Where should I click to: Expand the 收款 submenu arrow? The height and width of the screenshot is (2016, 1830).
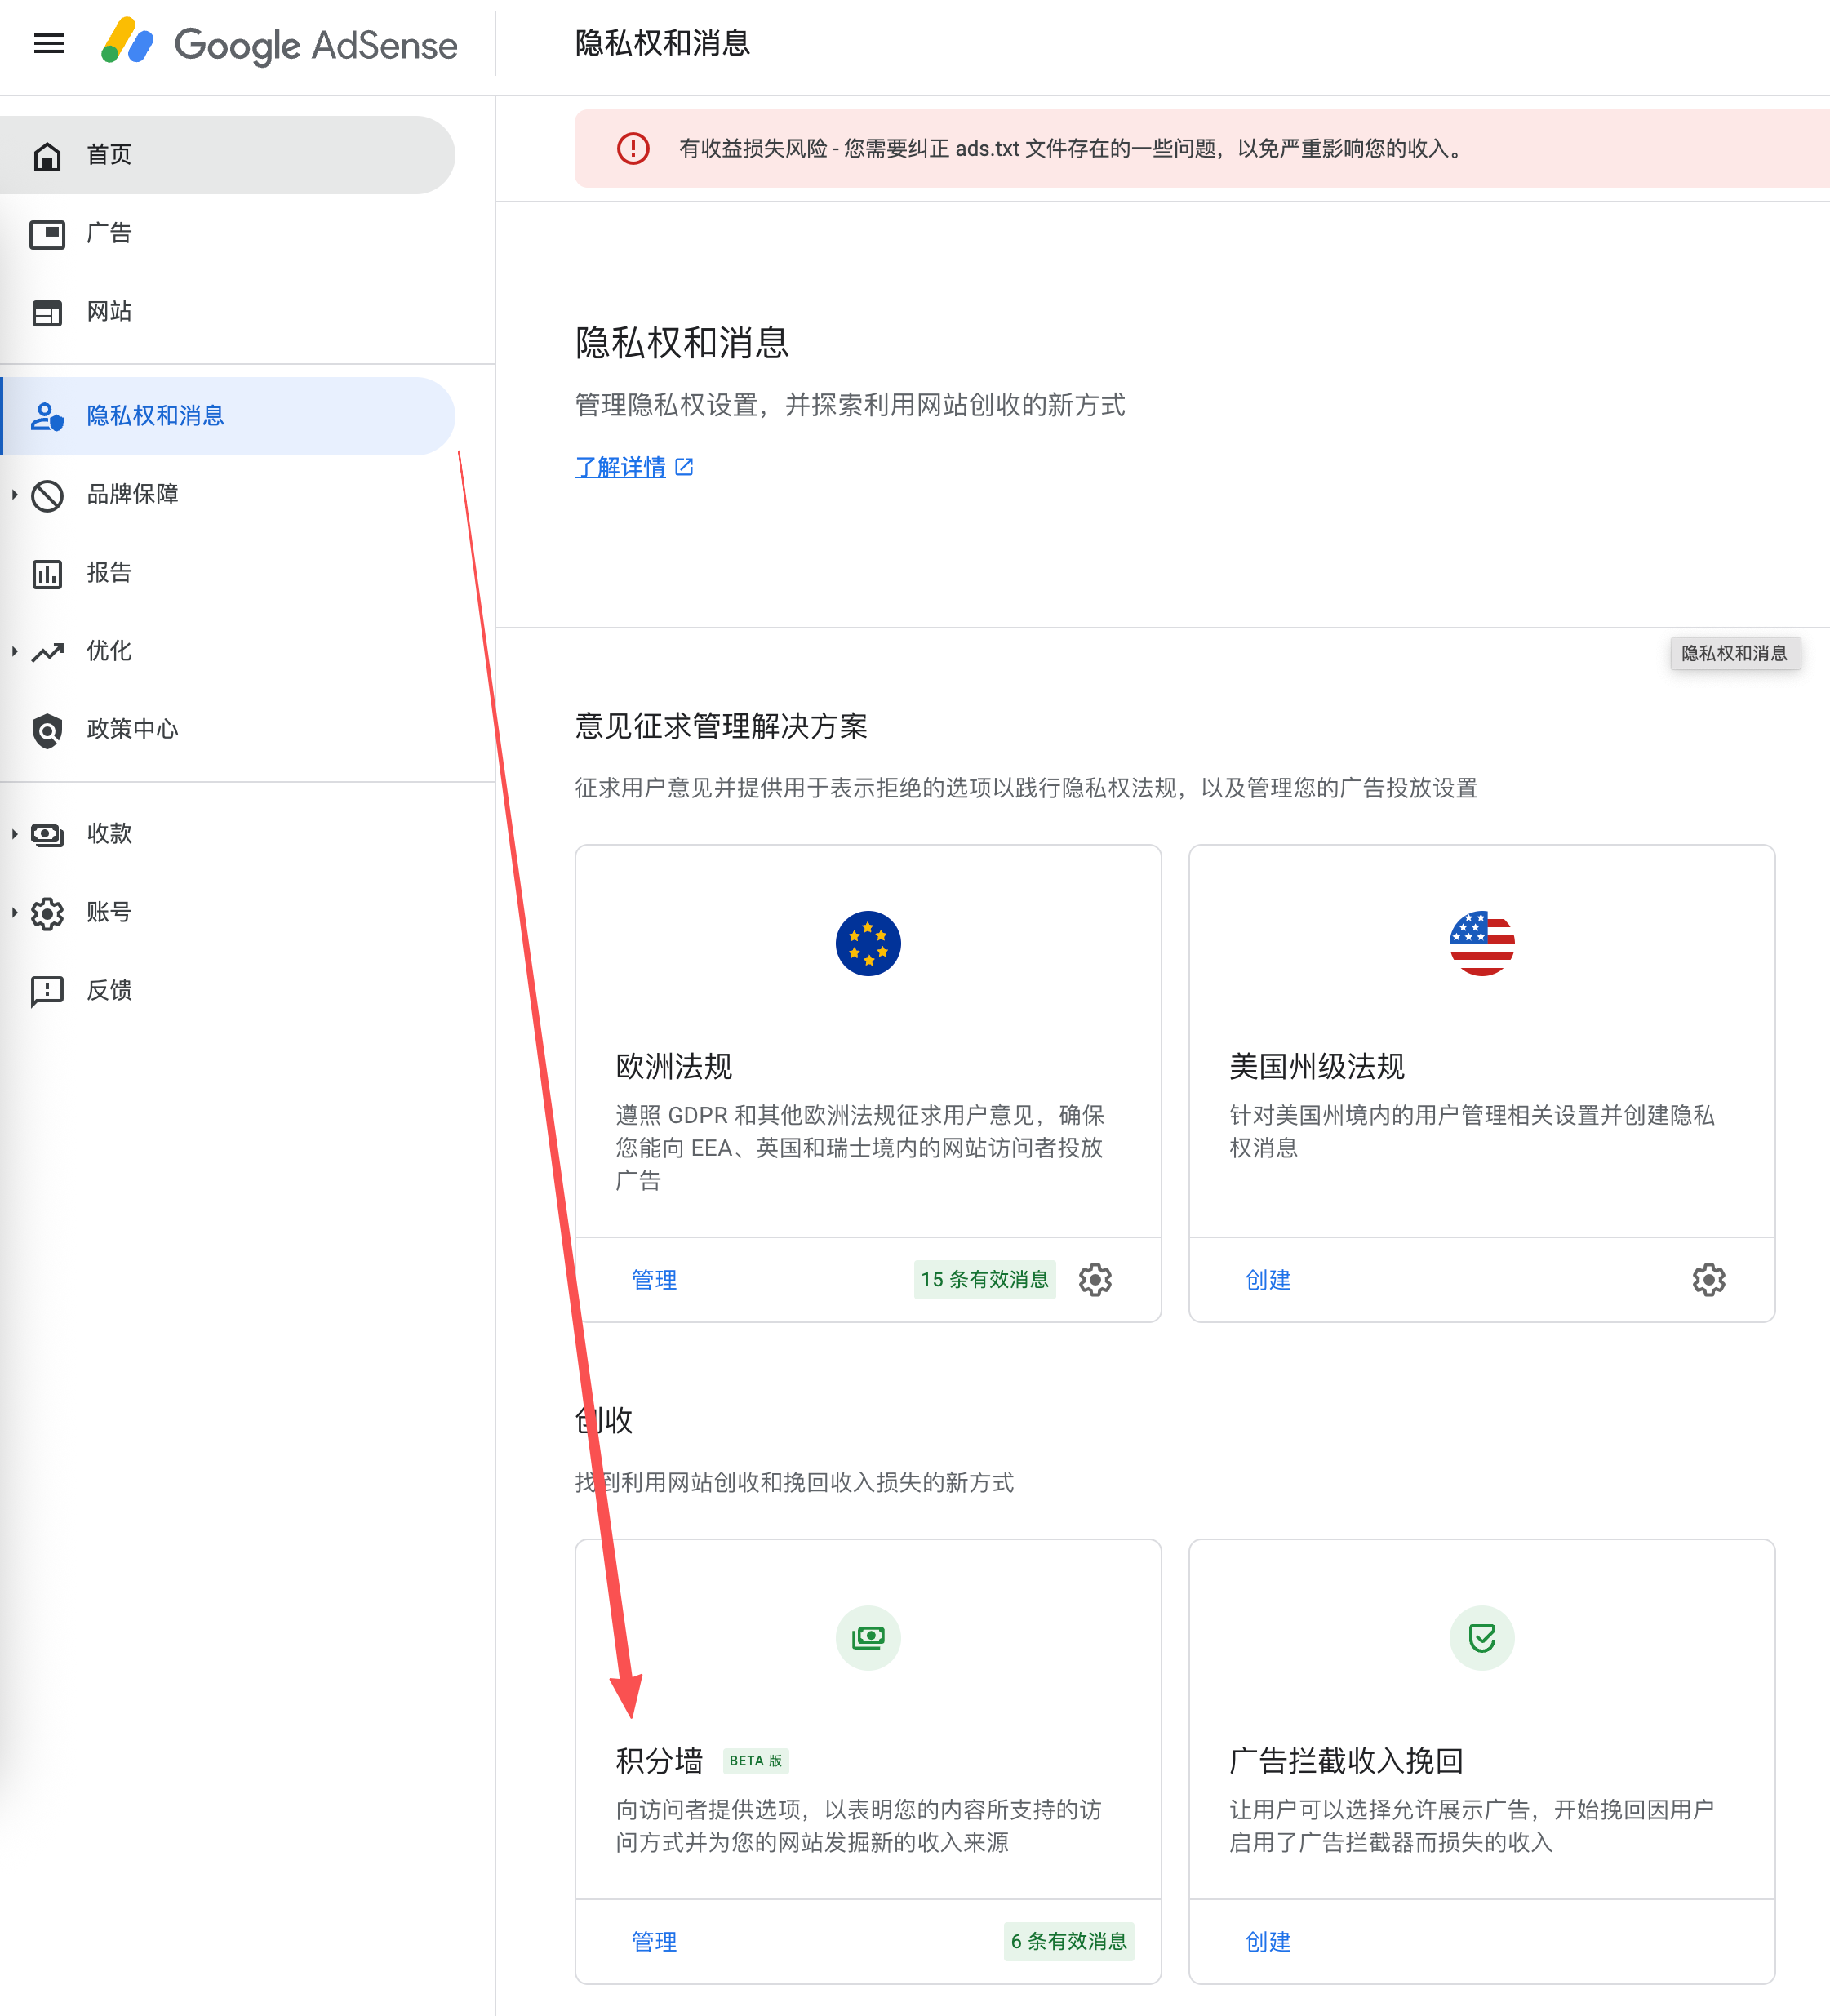(x=14, y=833)
